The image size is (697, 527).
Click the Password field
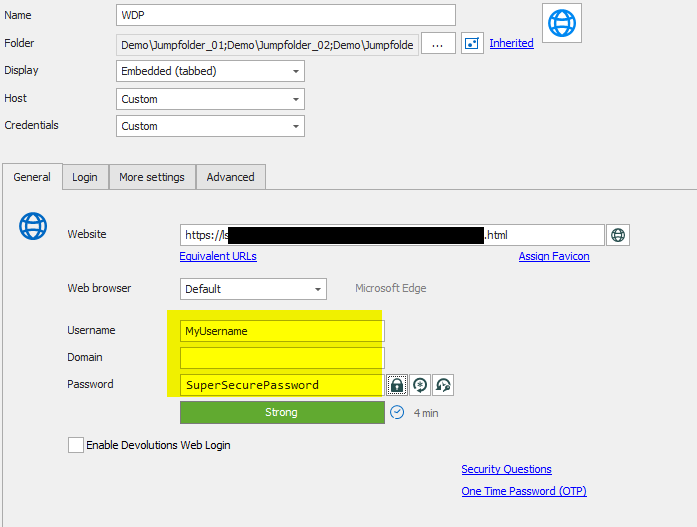[x=282, y=385]
